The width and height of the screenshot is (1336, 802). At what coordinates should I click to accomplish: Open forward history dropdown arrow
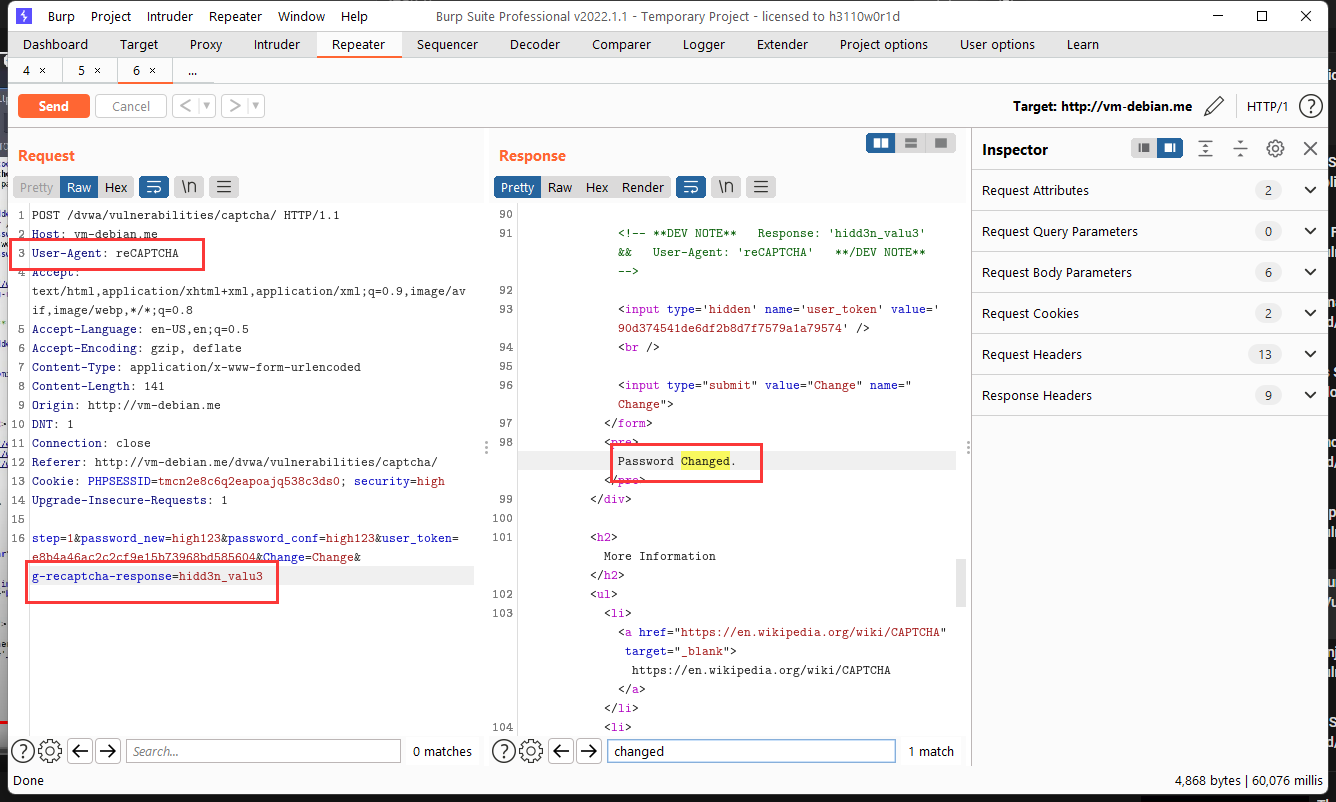(x=256, y=106)
